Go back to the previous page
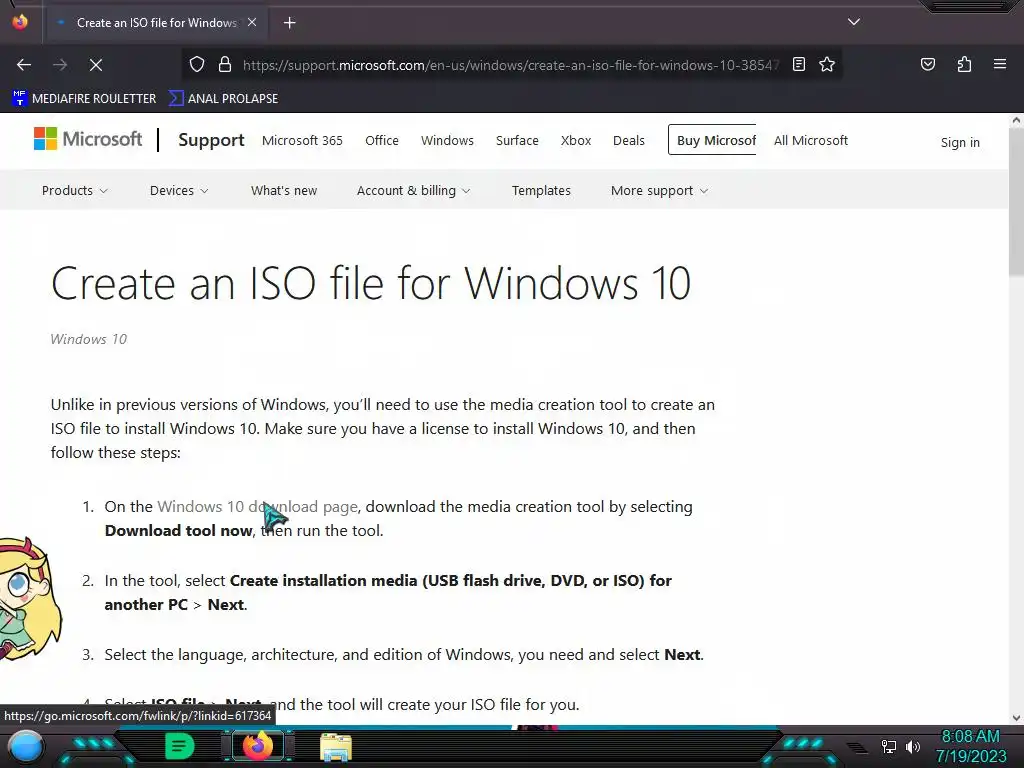The width and height of the screenshot is (1024, 768). pos(24,65)
